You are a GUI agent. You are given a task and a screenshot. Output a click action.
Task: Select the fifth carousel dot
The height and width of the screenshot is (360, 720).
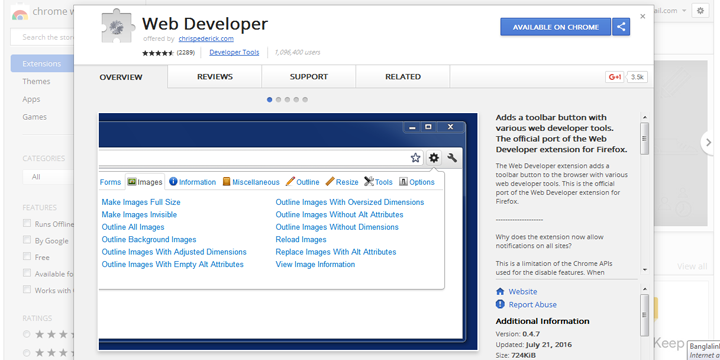point(305,100)
